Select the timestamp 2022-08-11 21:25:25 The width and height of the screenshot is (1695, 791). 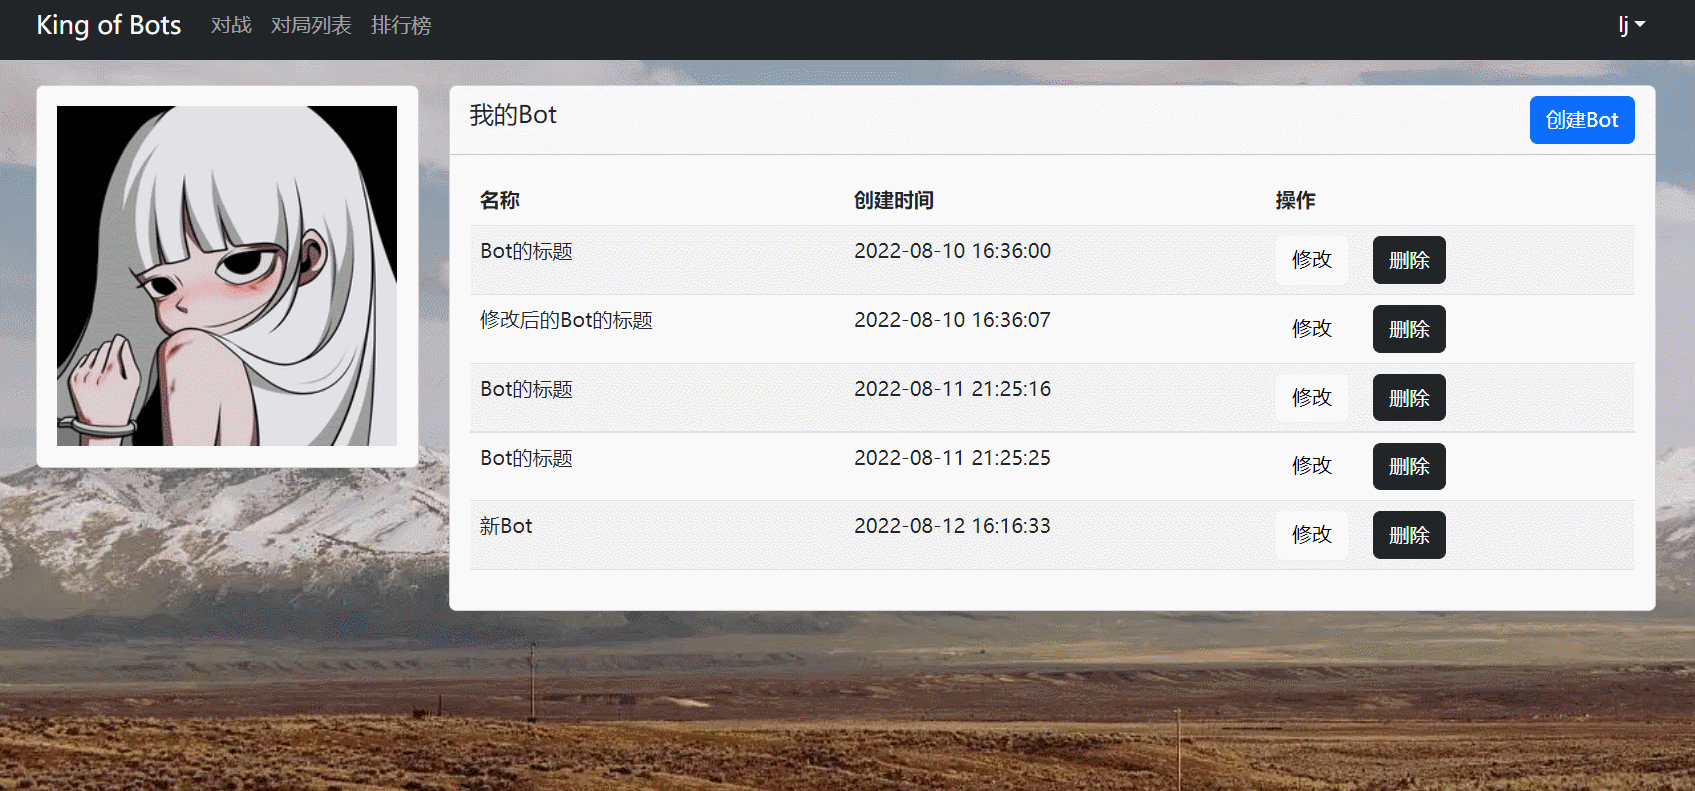coord(952,458)
